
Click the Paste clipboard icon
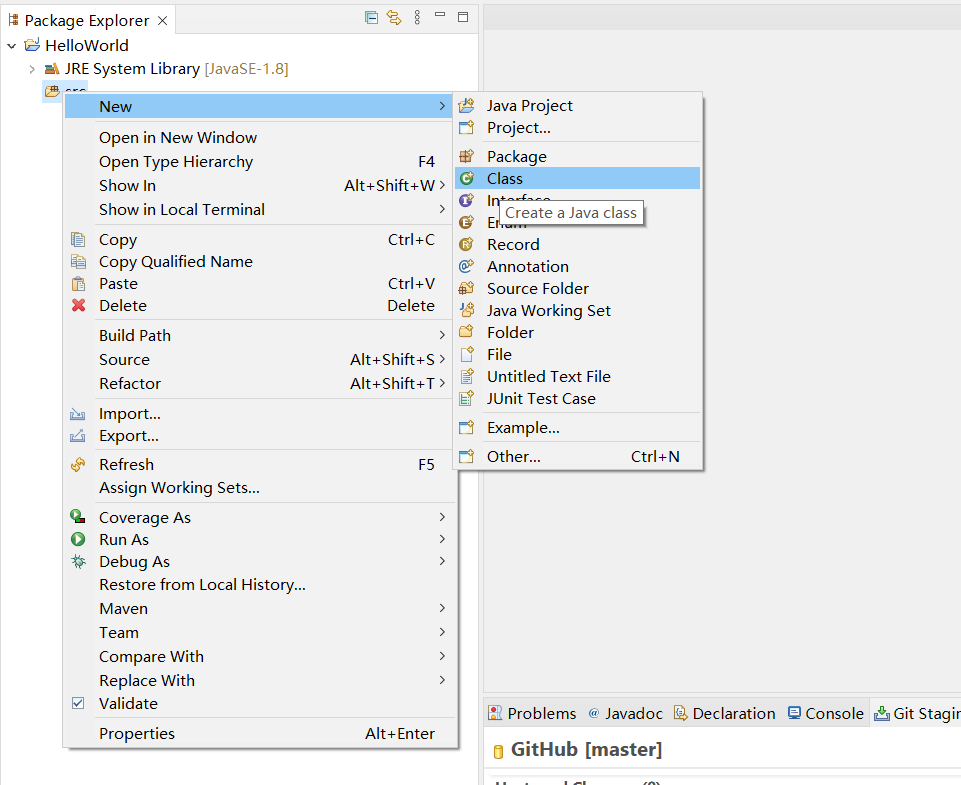[x=78, y=284]
